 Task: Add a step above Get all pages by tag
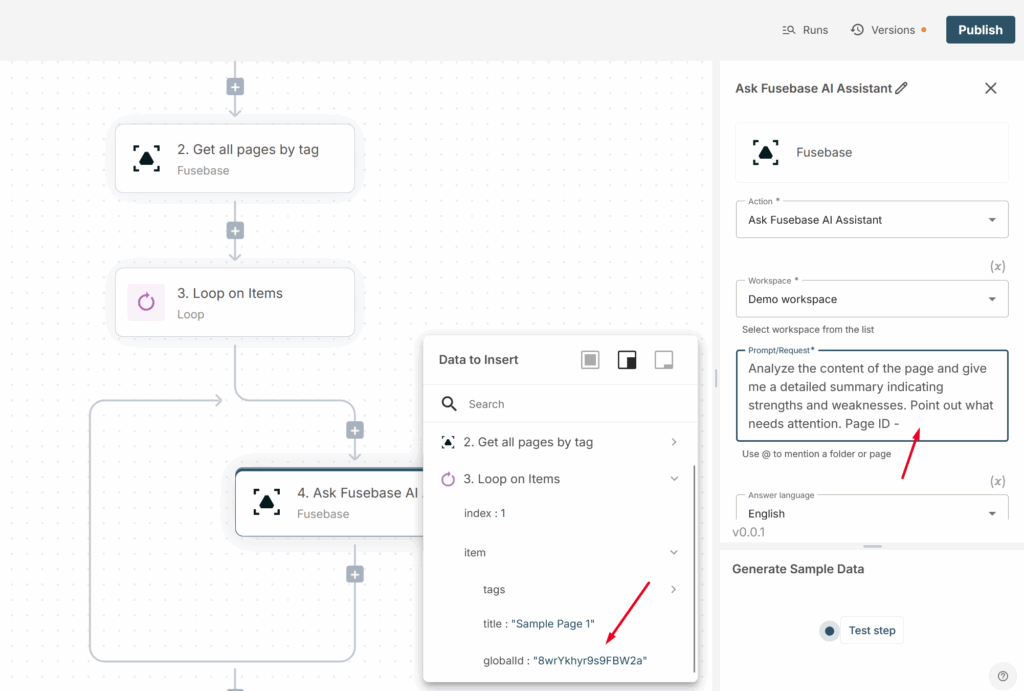[235, 87]
